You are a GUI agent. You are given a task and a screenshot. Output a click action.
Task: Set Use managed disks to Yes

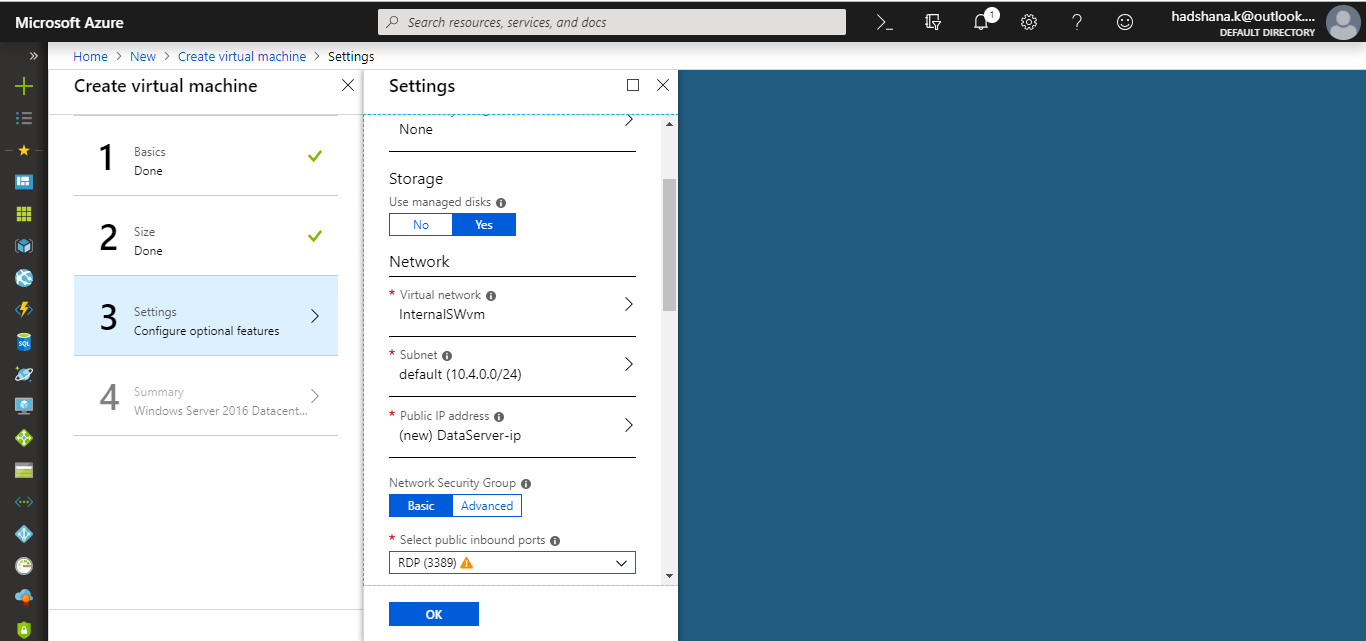point(484,225)
